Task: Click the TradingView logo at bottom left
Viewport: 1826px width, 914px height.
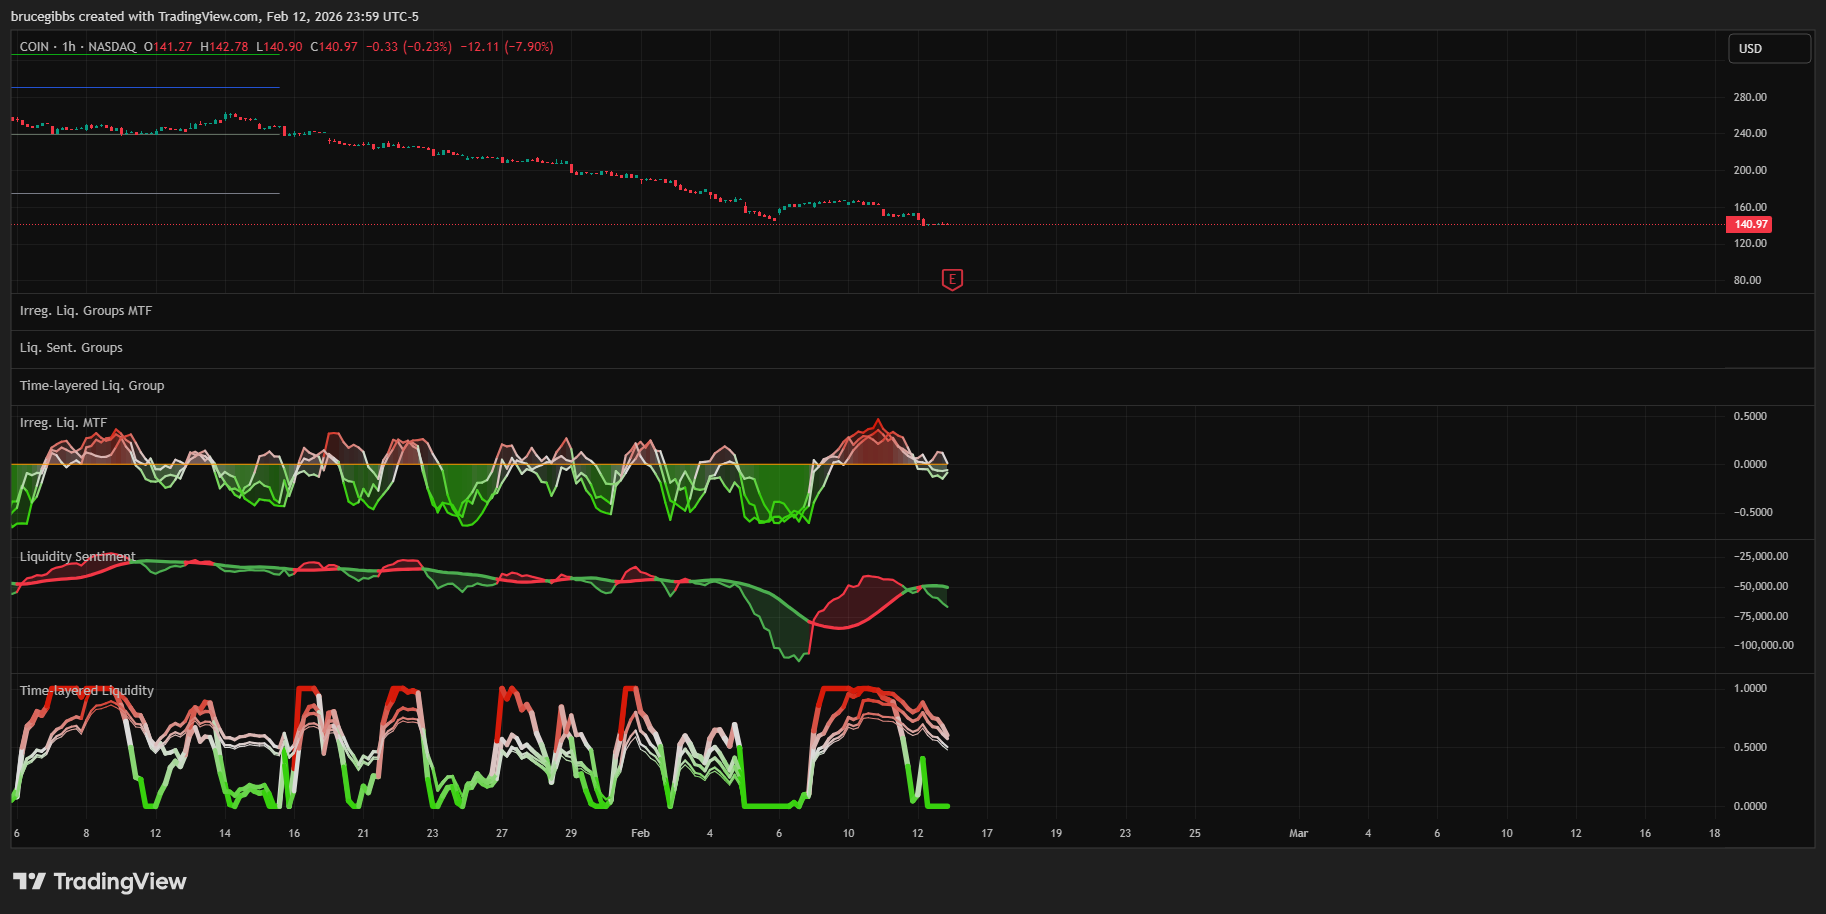Action: tap(100, 881)
